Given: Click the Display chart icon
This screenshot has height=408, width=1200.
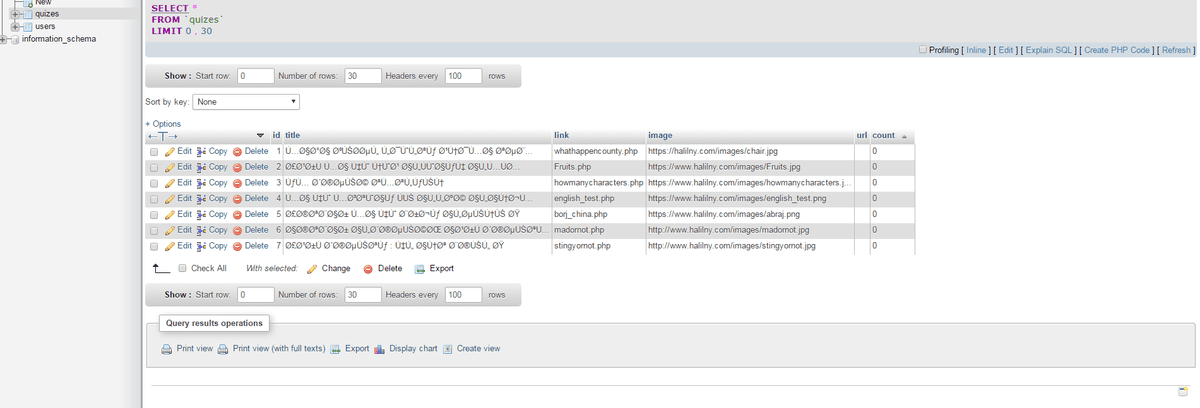Looking at the screenshot, I should [x=379, y=349].
